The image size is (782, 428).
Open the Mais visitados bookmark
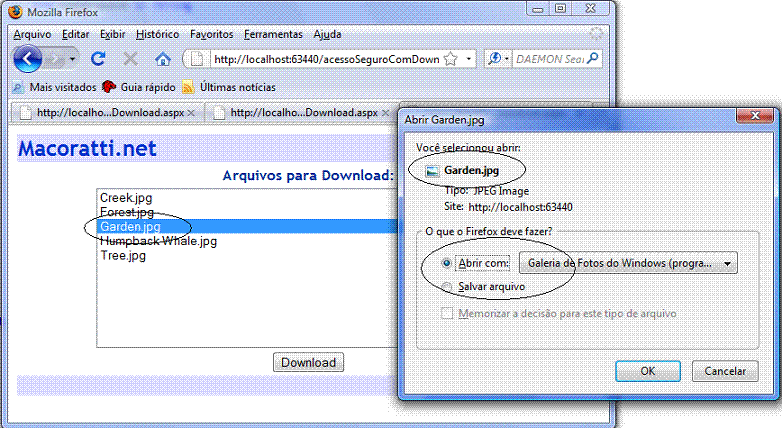(x=54, y=87)
